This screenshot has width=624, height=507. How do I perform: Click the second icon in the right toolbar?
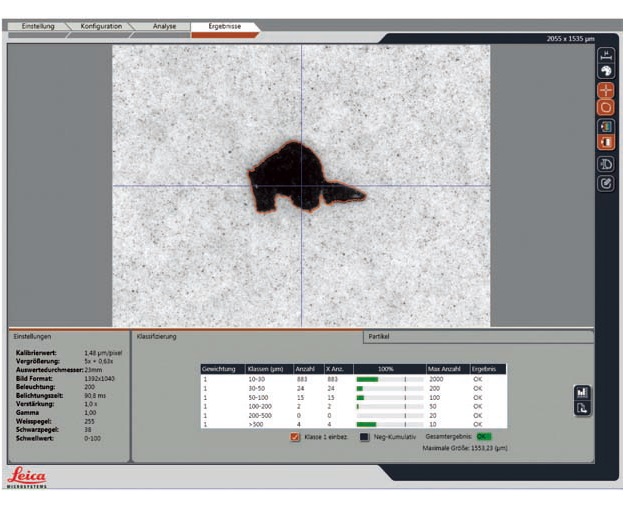pos(606,73)
